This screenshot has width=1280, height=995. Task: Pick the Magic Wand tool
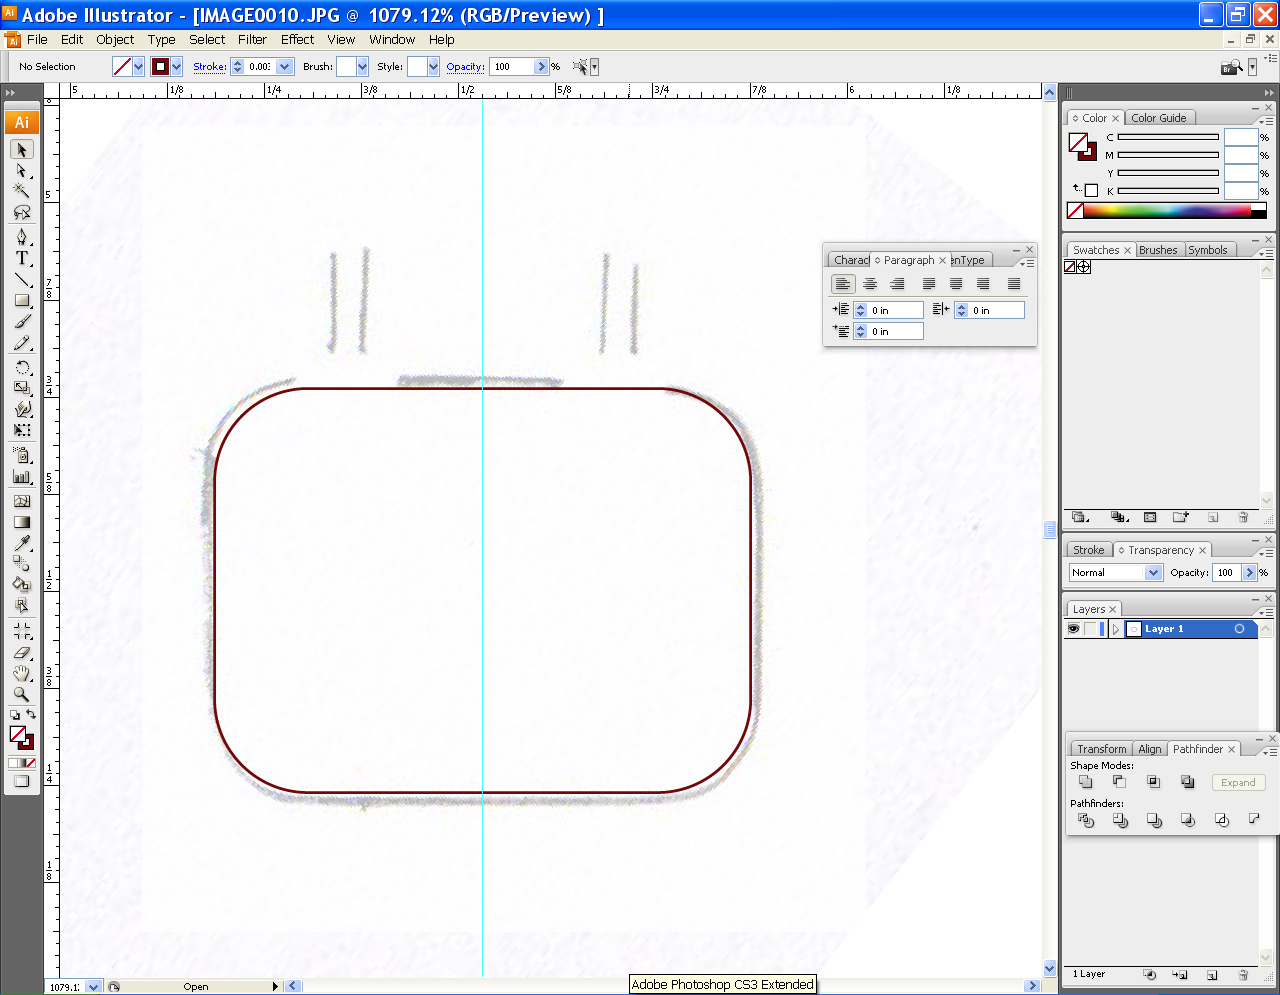tap(21, 191)
